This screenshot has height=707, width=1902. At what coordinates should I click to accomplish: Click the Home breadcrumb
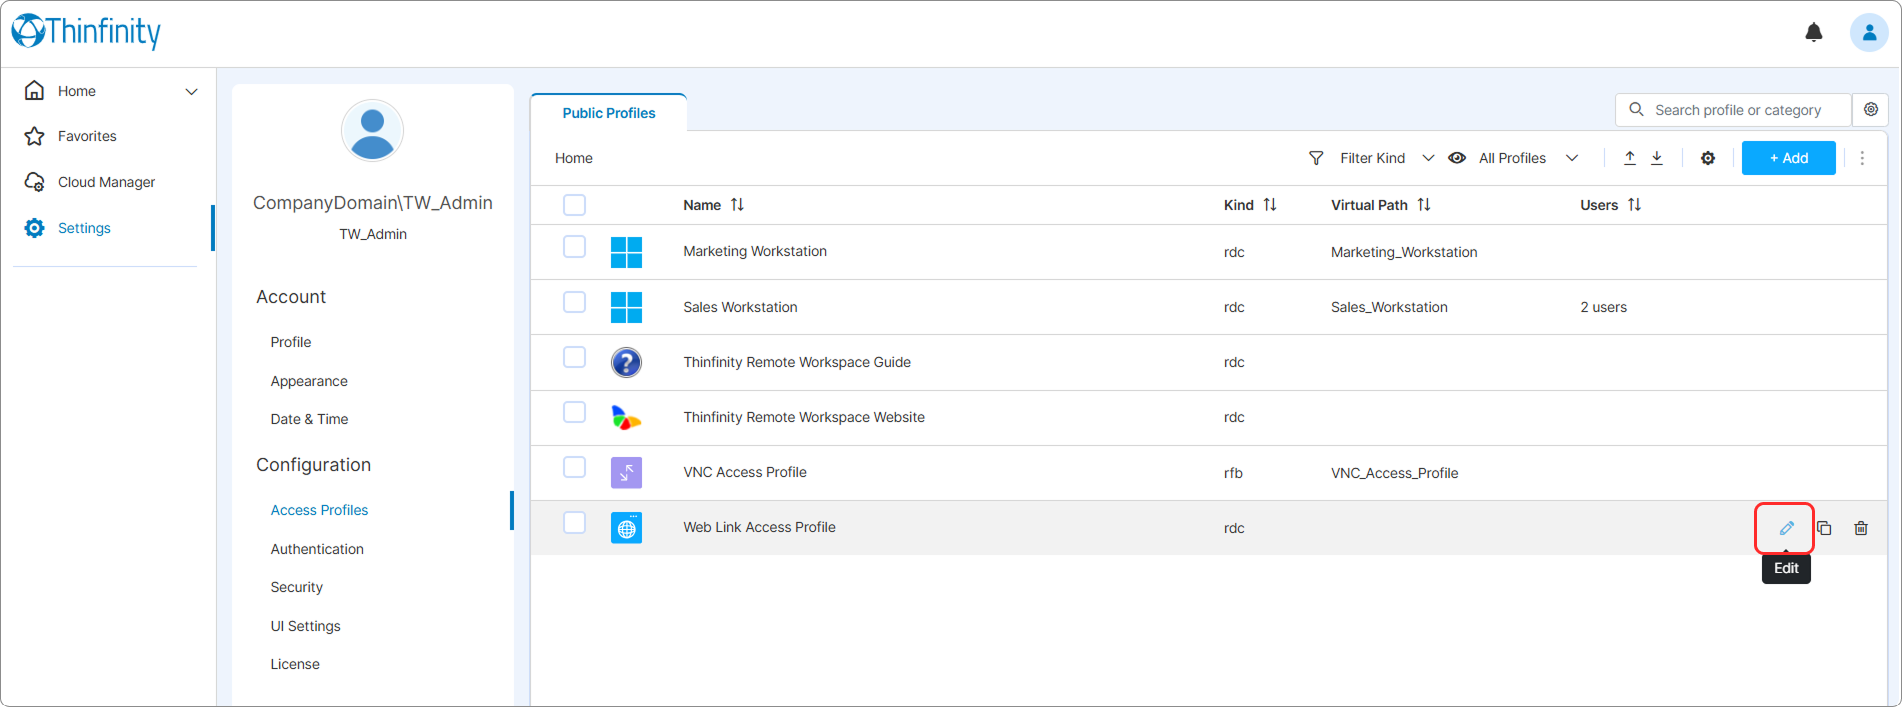(574, 158)
